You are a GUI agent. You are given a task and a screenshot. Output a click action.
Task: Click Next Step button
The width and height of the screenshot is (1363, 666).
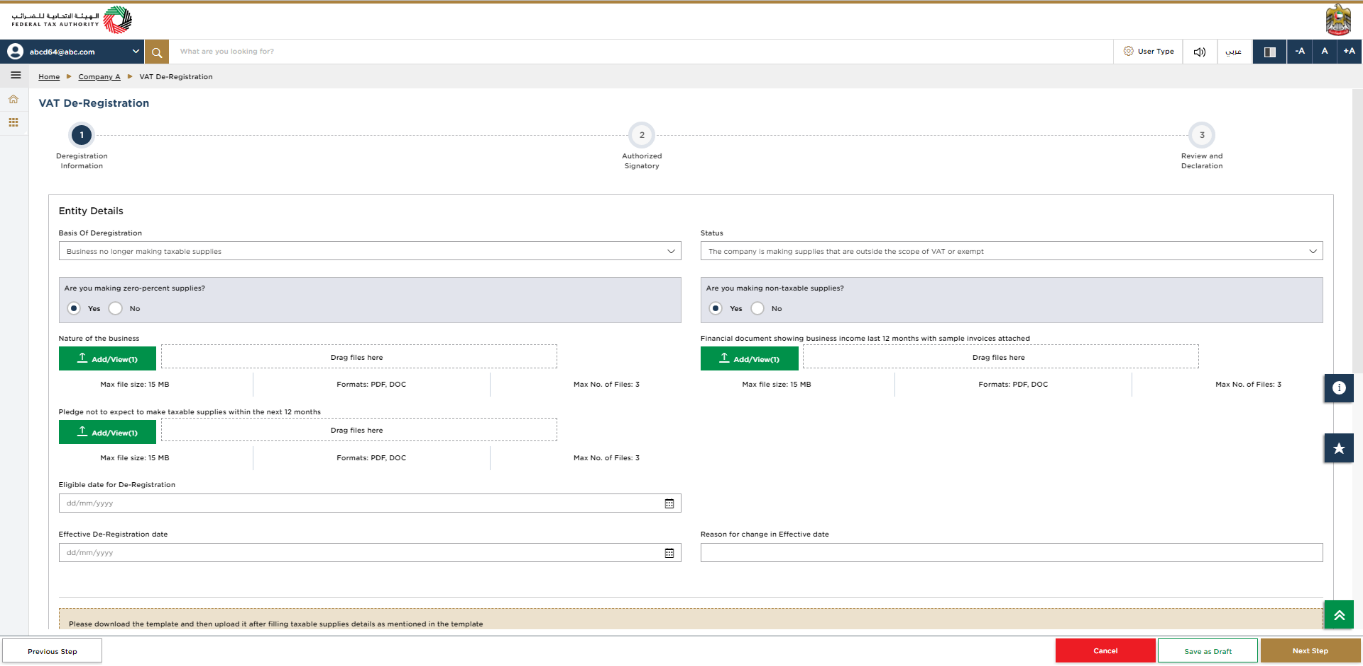click(1310, 651)
